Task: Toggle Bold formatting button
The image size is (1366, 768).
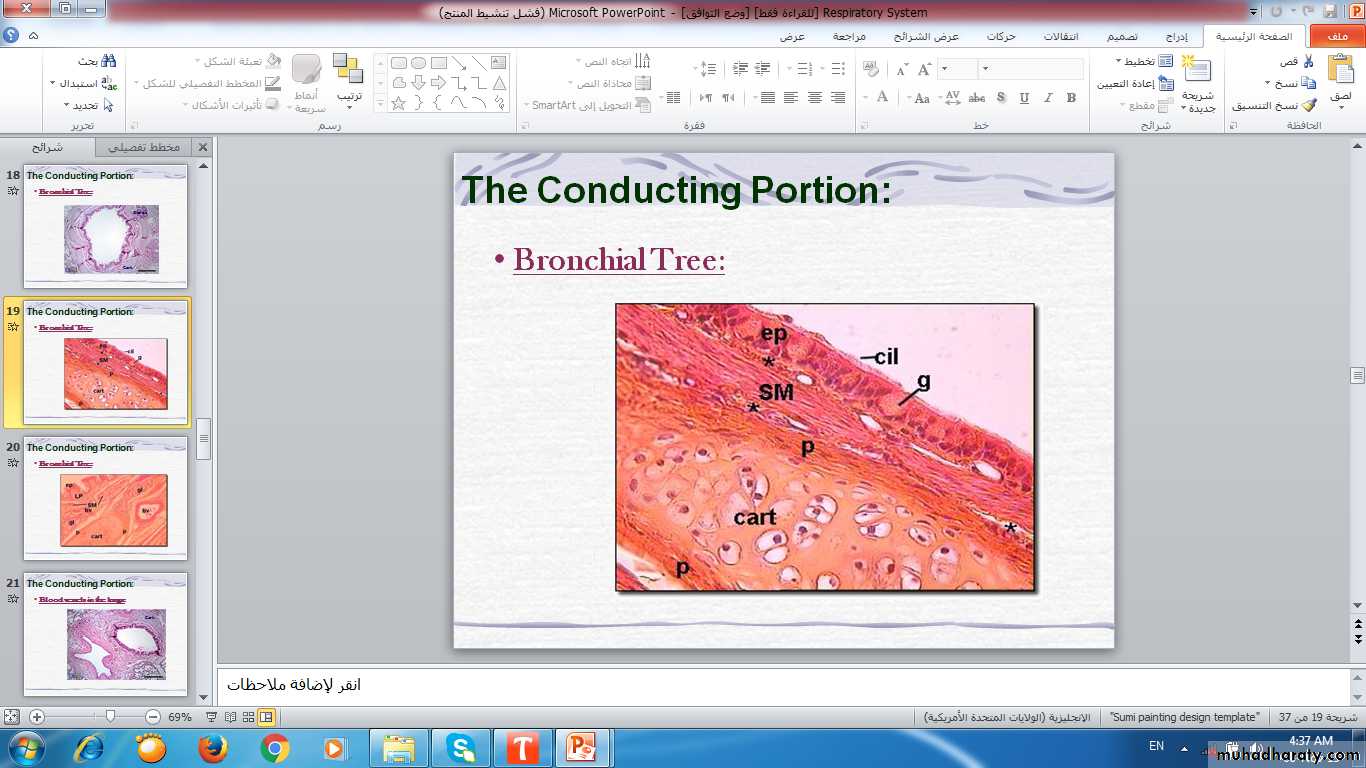Action: (1071, 98)
